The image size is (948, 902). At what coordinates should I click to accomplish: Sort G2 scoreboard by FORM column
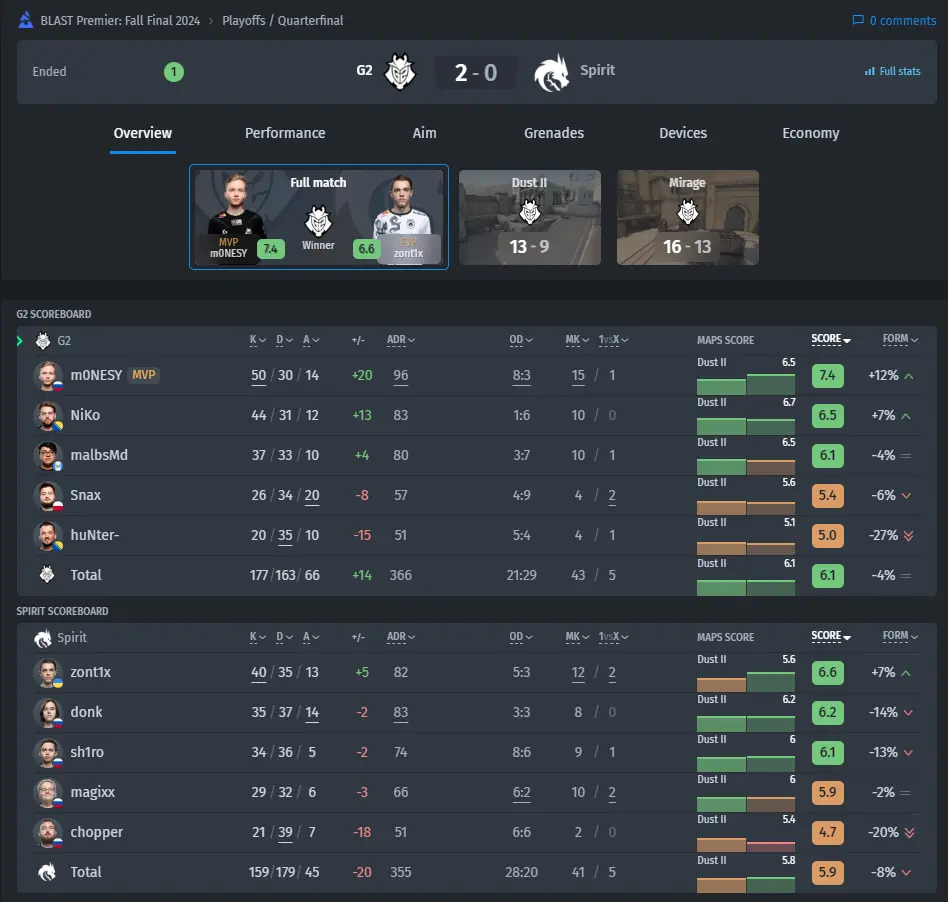coord(900,339)
